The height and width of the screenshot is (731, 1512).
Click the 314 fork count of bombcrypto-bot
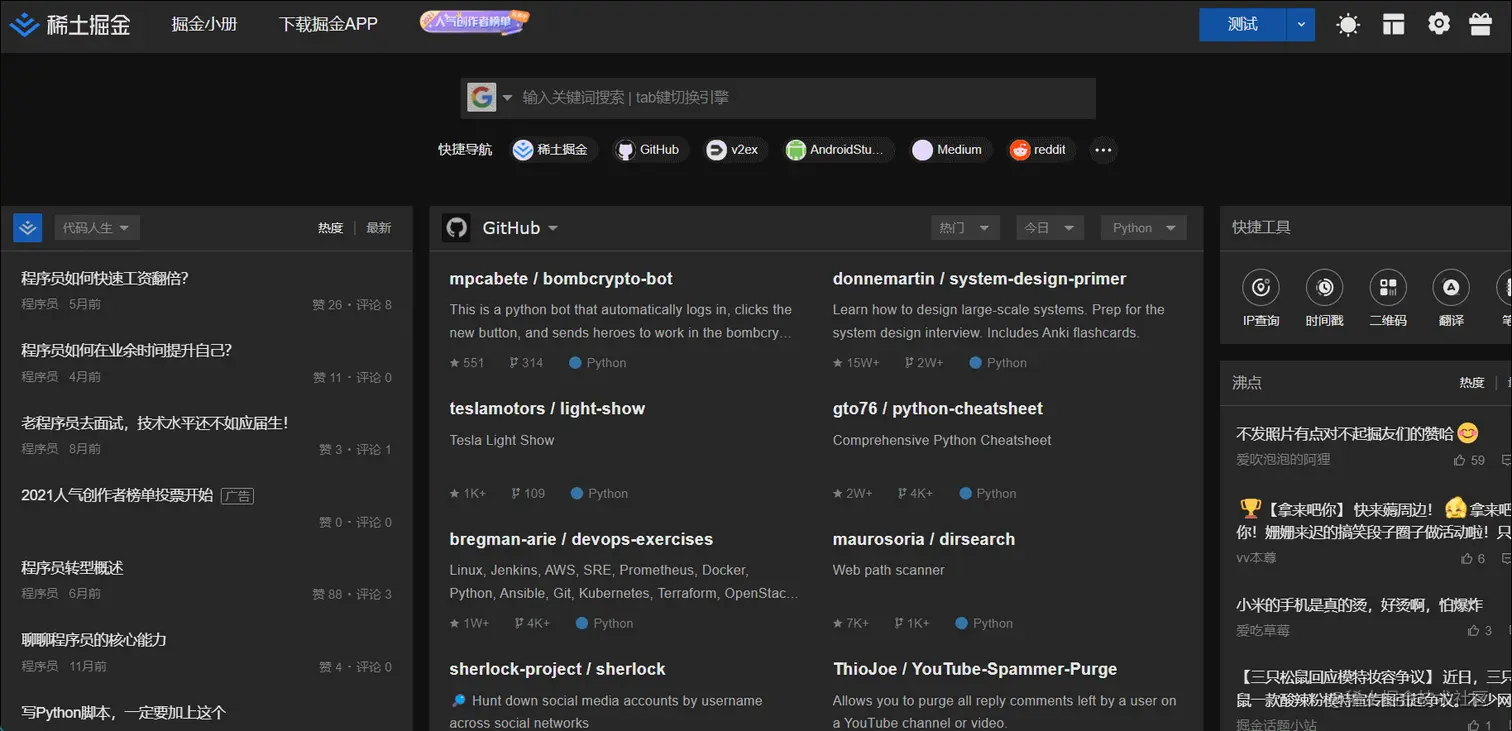[526, 363]
